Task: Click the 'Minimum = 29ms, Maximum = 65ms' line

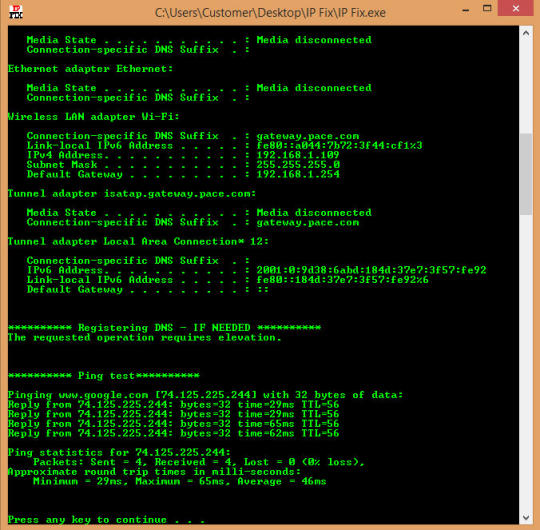Action: [179, 481]
